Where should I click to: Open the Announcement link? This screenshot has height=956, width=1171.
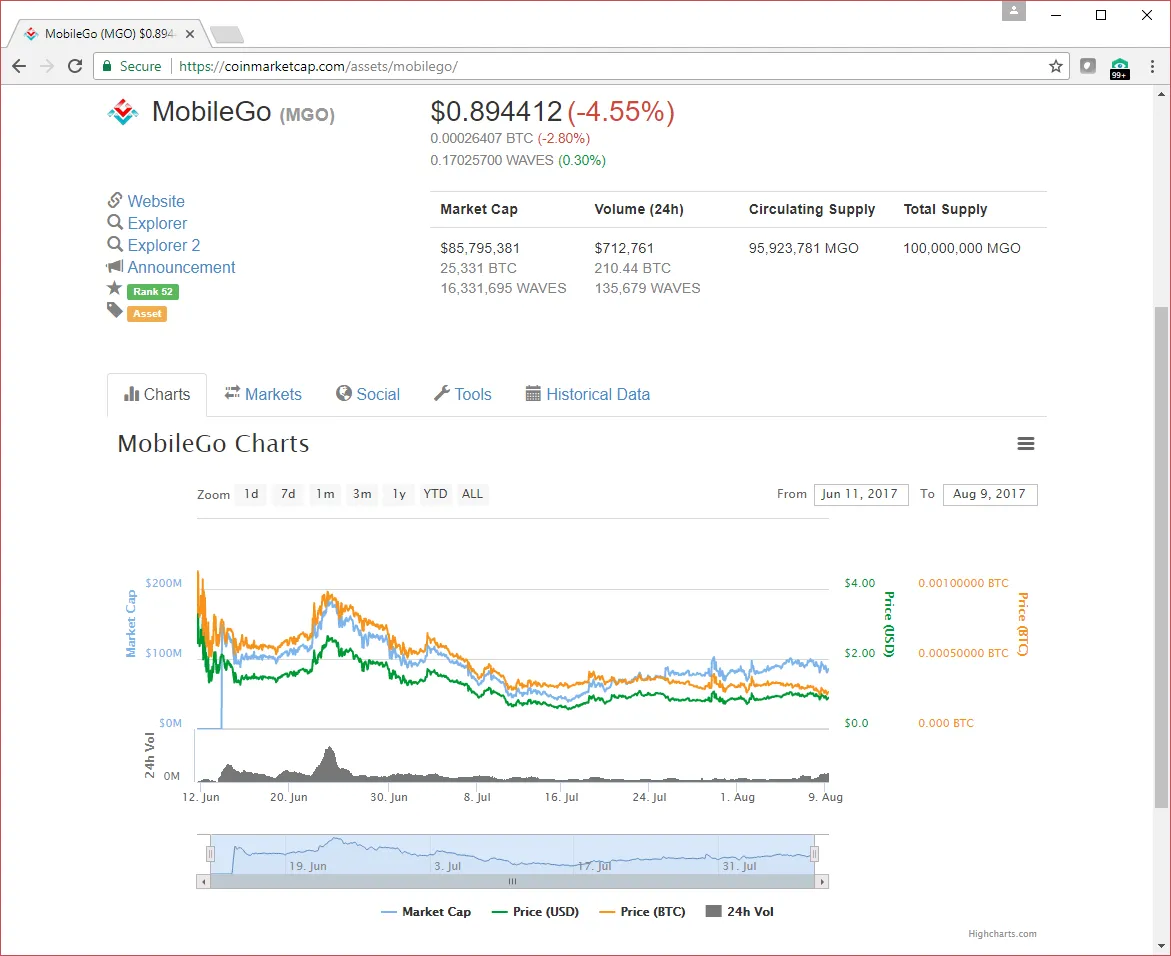[x=181, y=267]
